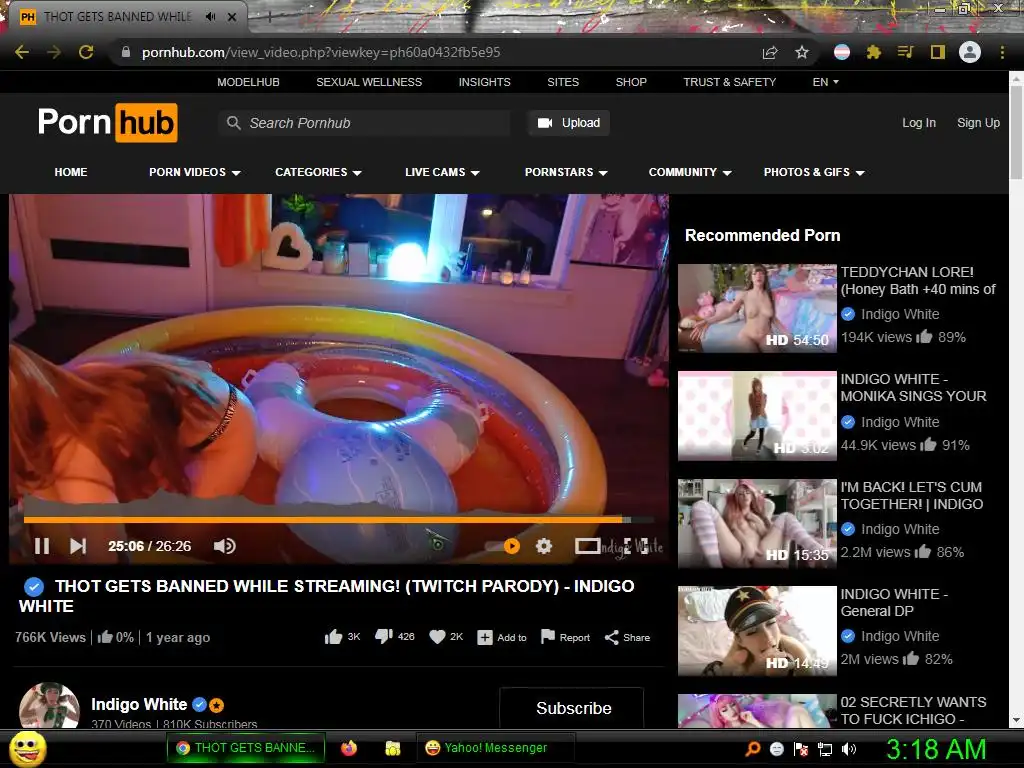The image size is (1024, 768).
Task: Add the video to a playlist
Action: click(502, 637)
